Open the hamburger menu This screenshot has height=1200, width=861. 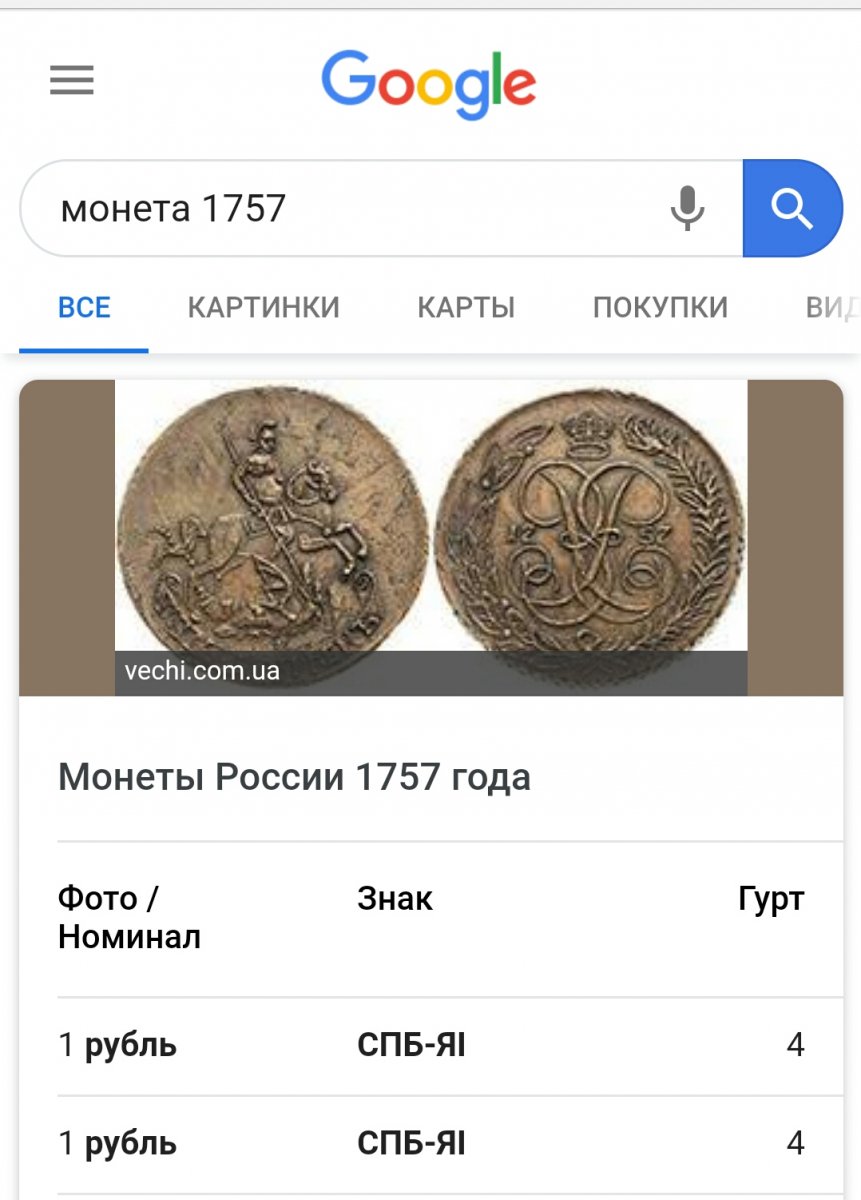[x=72, y=80]
